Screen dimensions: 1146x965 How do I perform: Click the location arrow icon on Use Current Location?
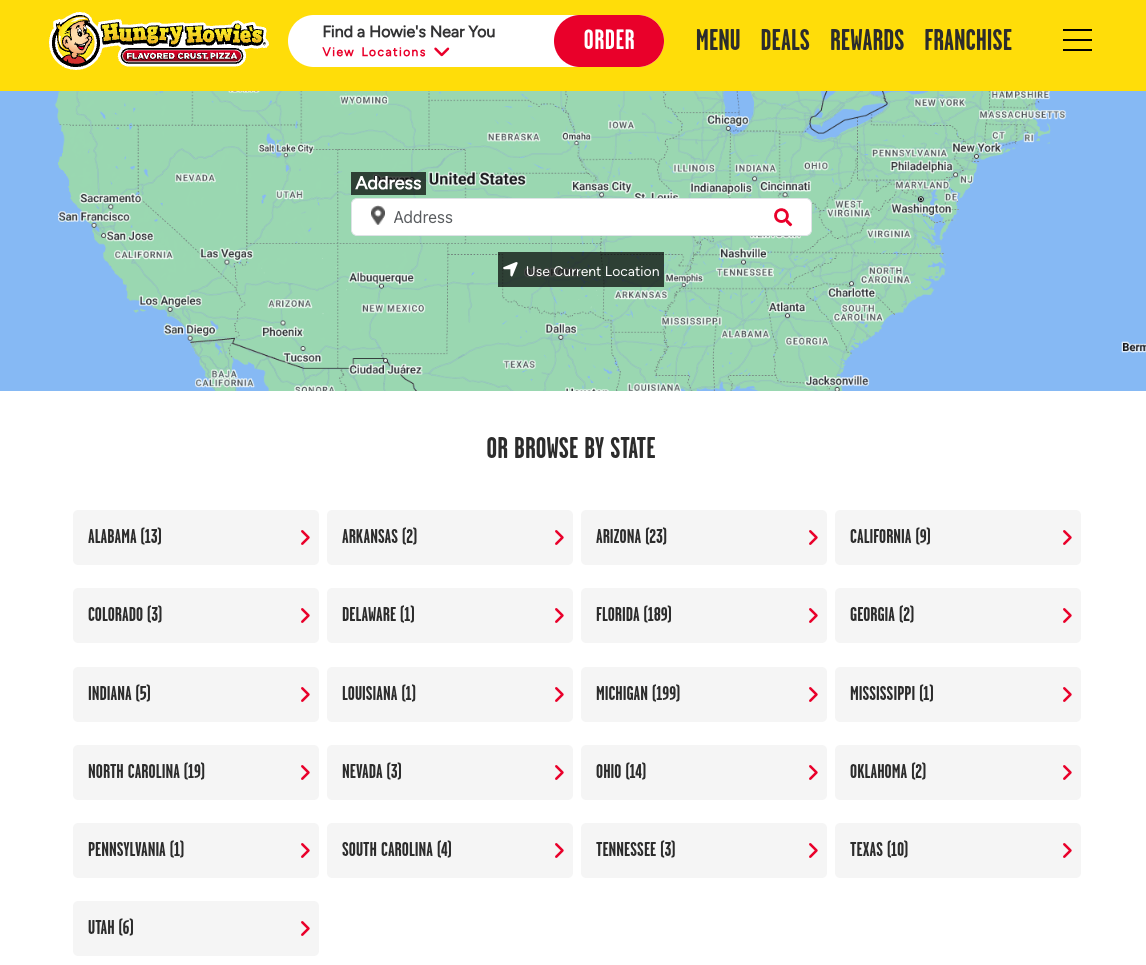pos(510,269)
